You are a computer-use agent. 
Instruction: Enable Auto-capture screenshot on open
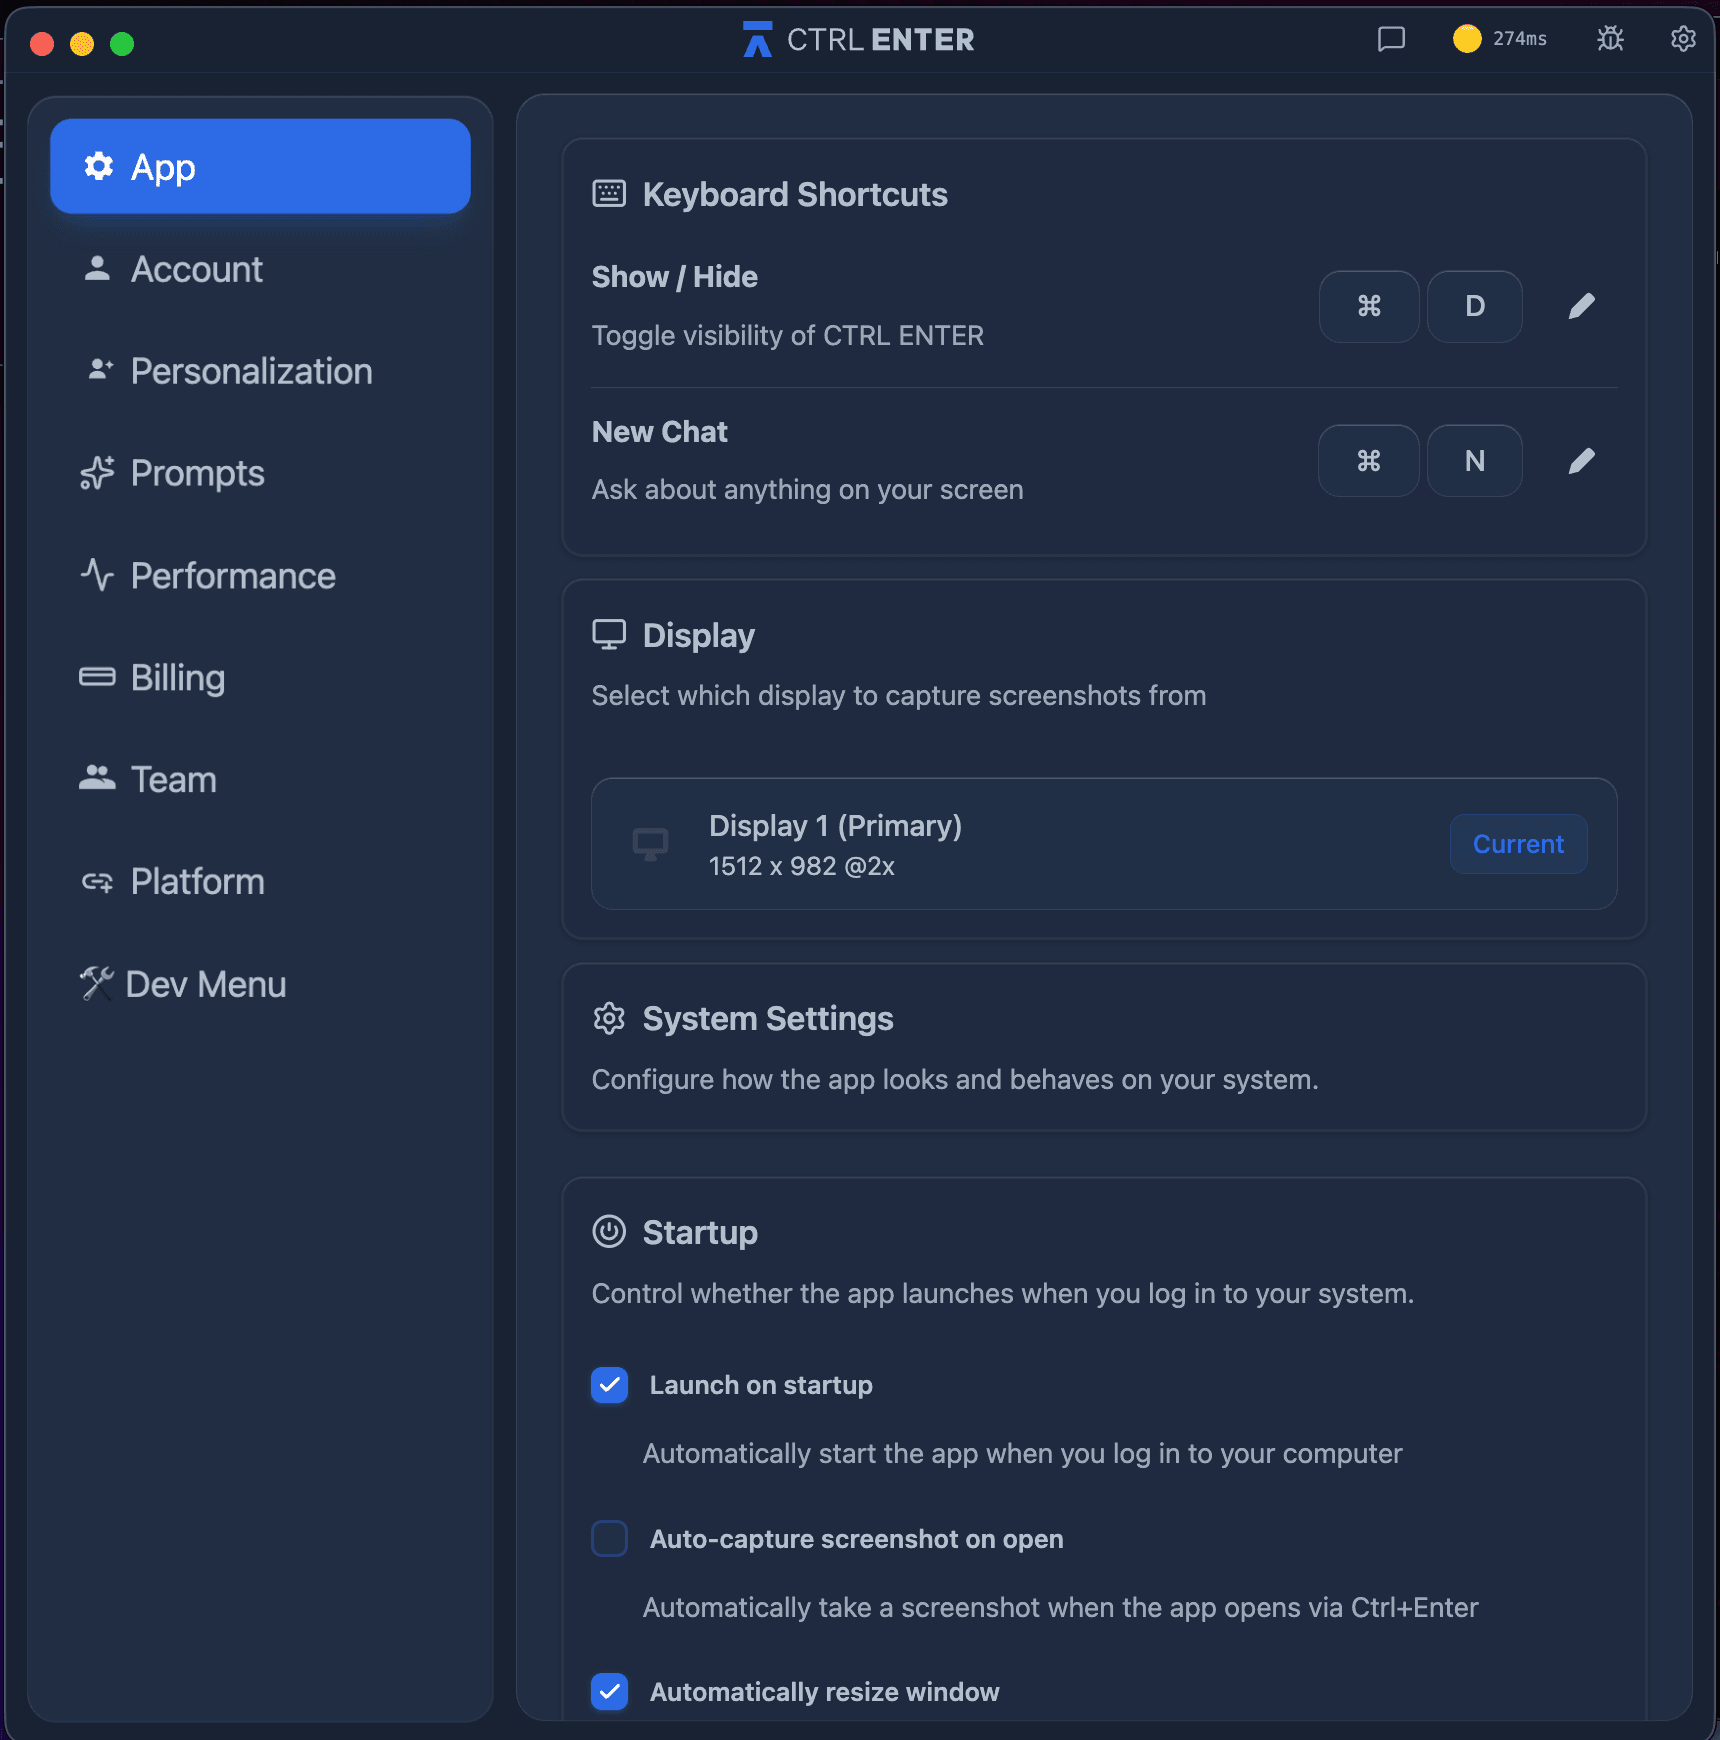tap(610, 1539)
